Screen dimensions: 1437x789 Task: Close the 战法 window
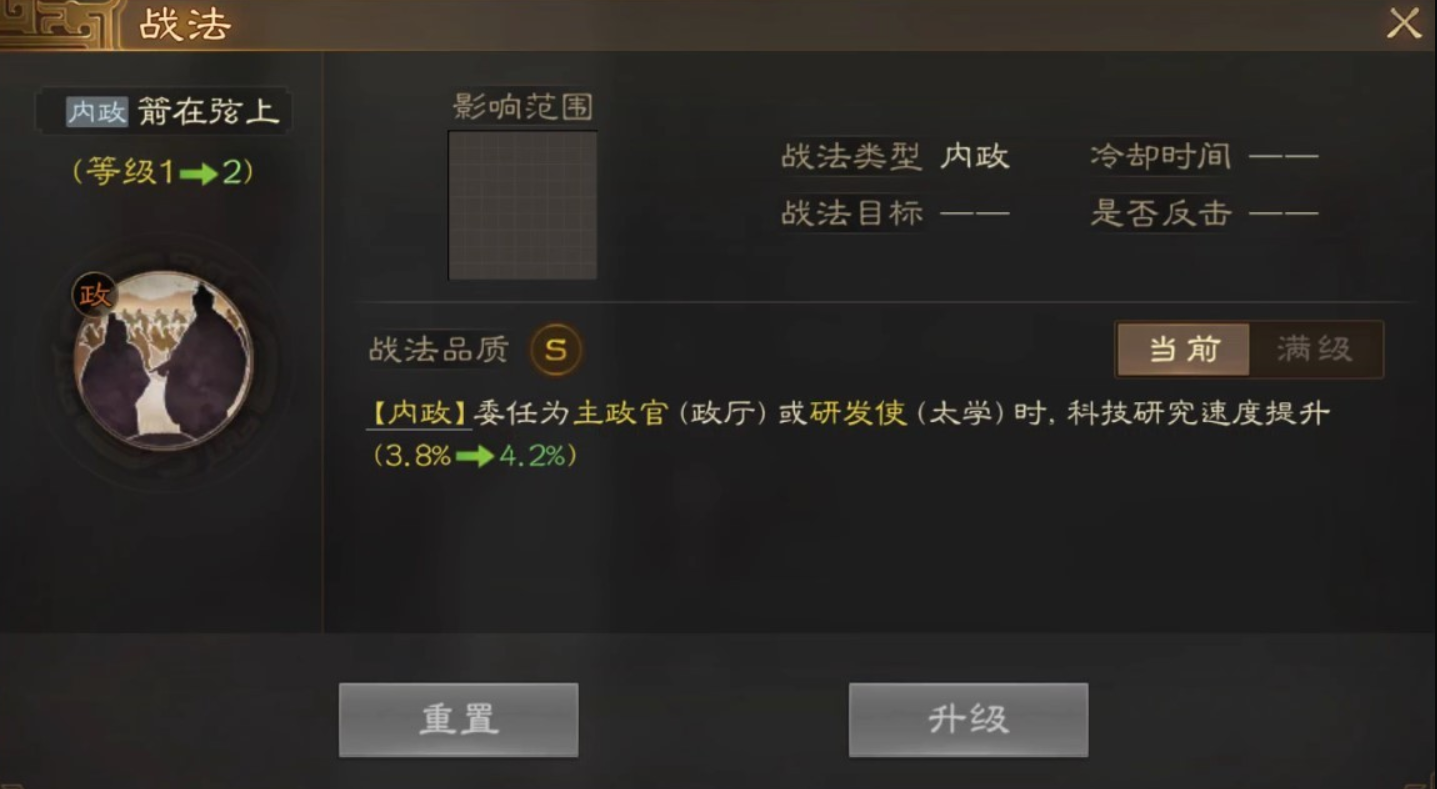(1404, 24)
